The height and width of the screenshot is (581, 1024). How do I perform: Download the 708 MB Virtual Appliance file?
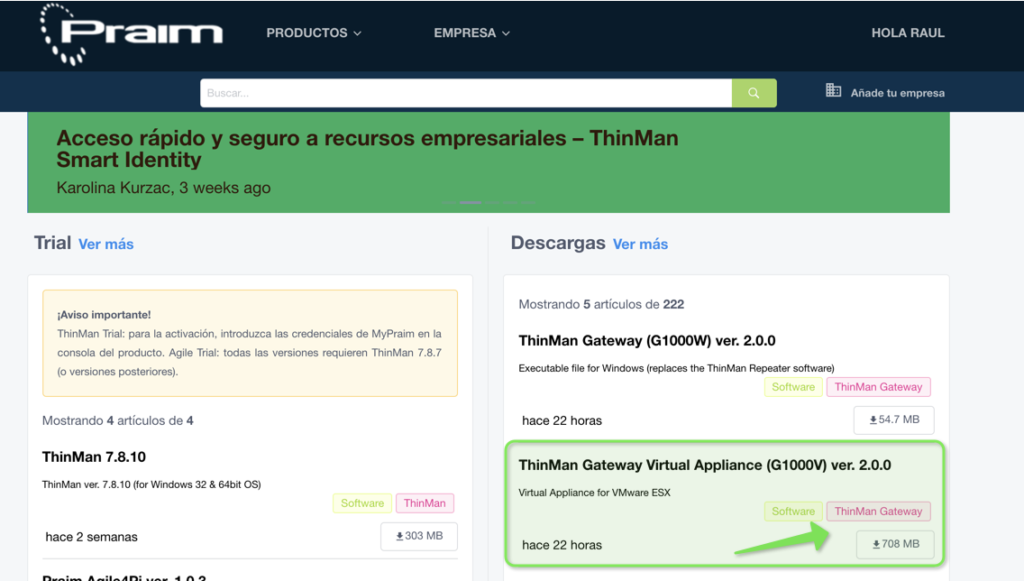(x=895, y=545)
